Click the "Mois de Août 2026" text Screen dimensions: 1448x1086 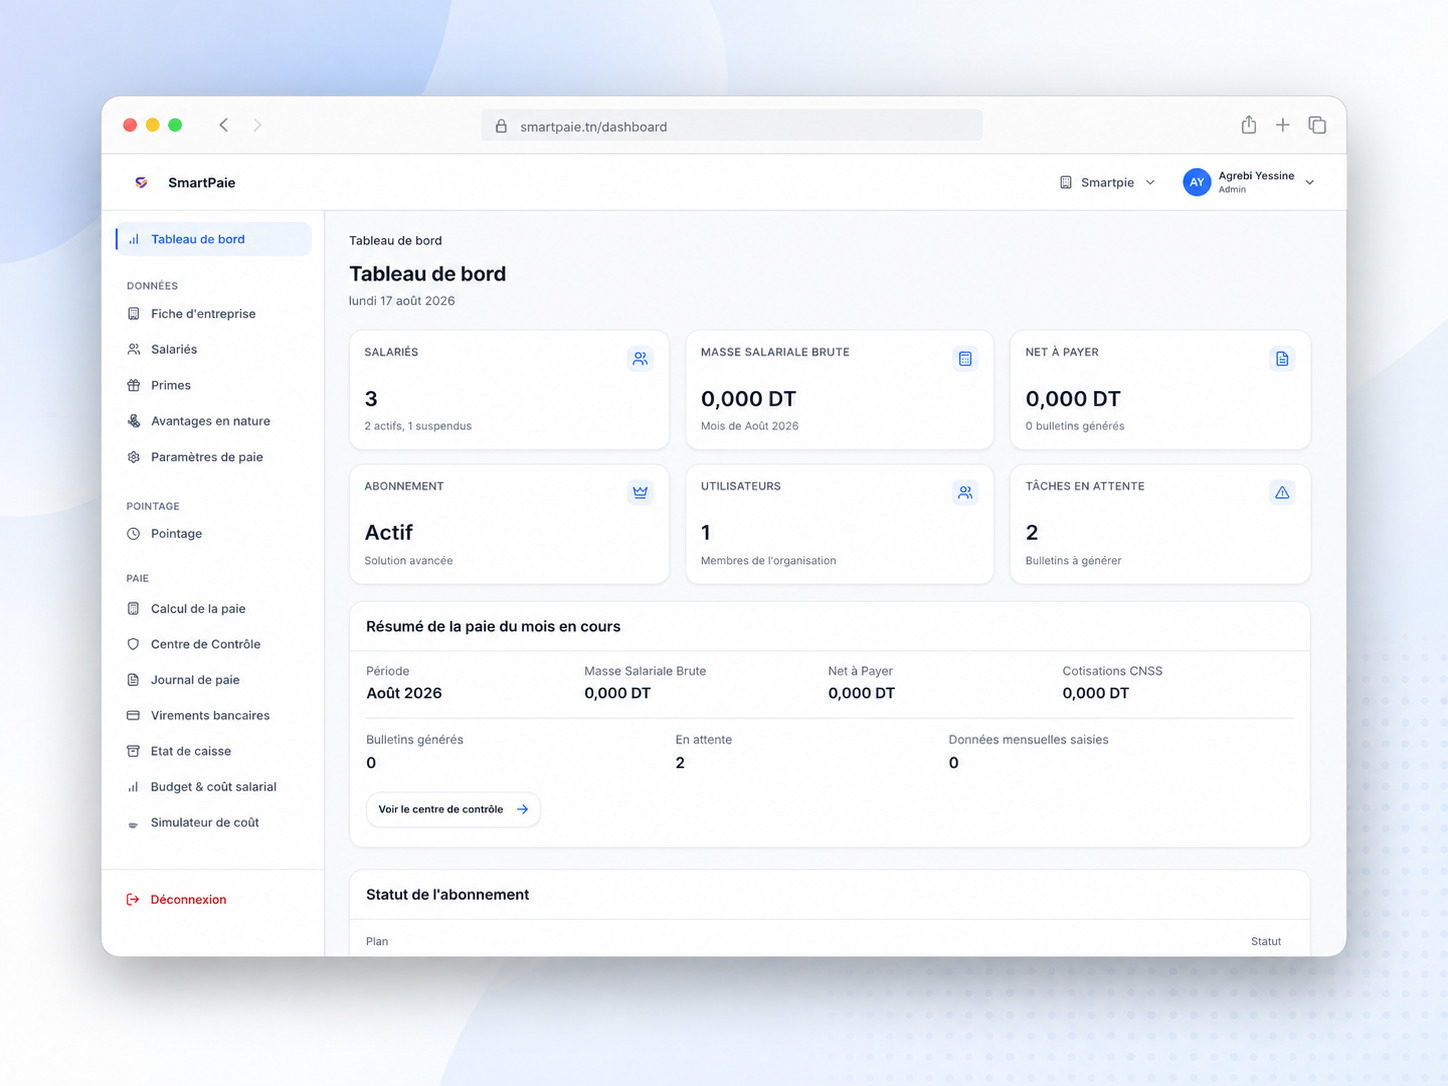750,426
